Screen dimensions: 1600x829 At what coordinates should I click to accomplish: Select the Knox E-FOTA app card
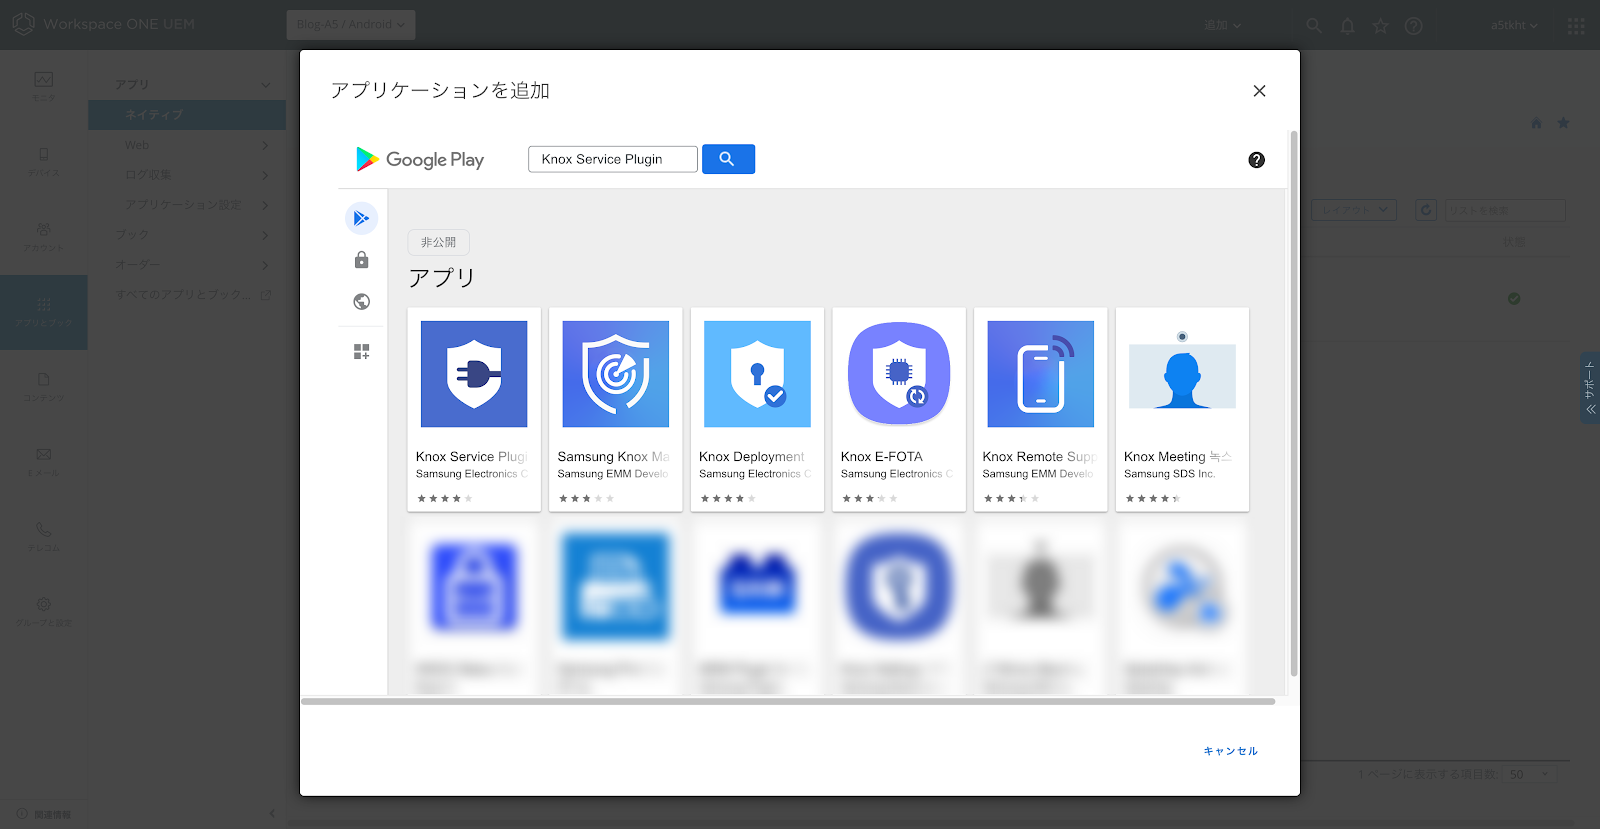[899, 410]
